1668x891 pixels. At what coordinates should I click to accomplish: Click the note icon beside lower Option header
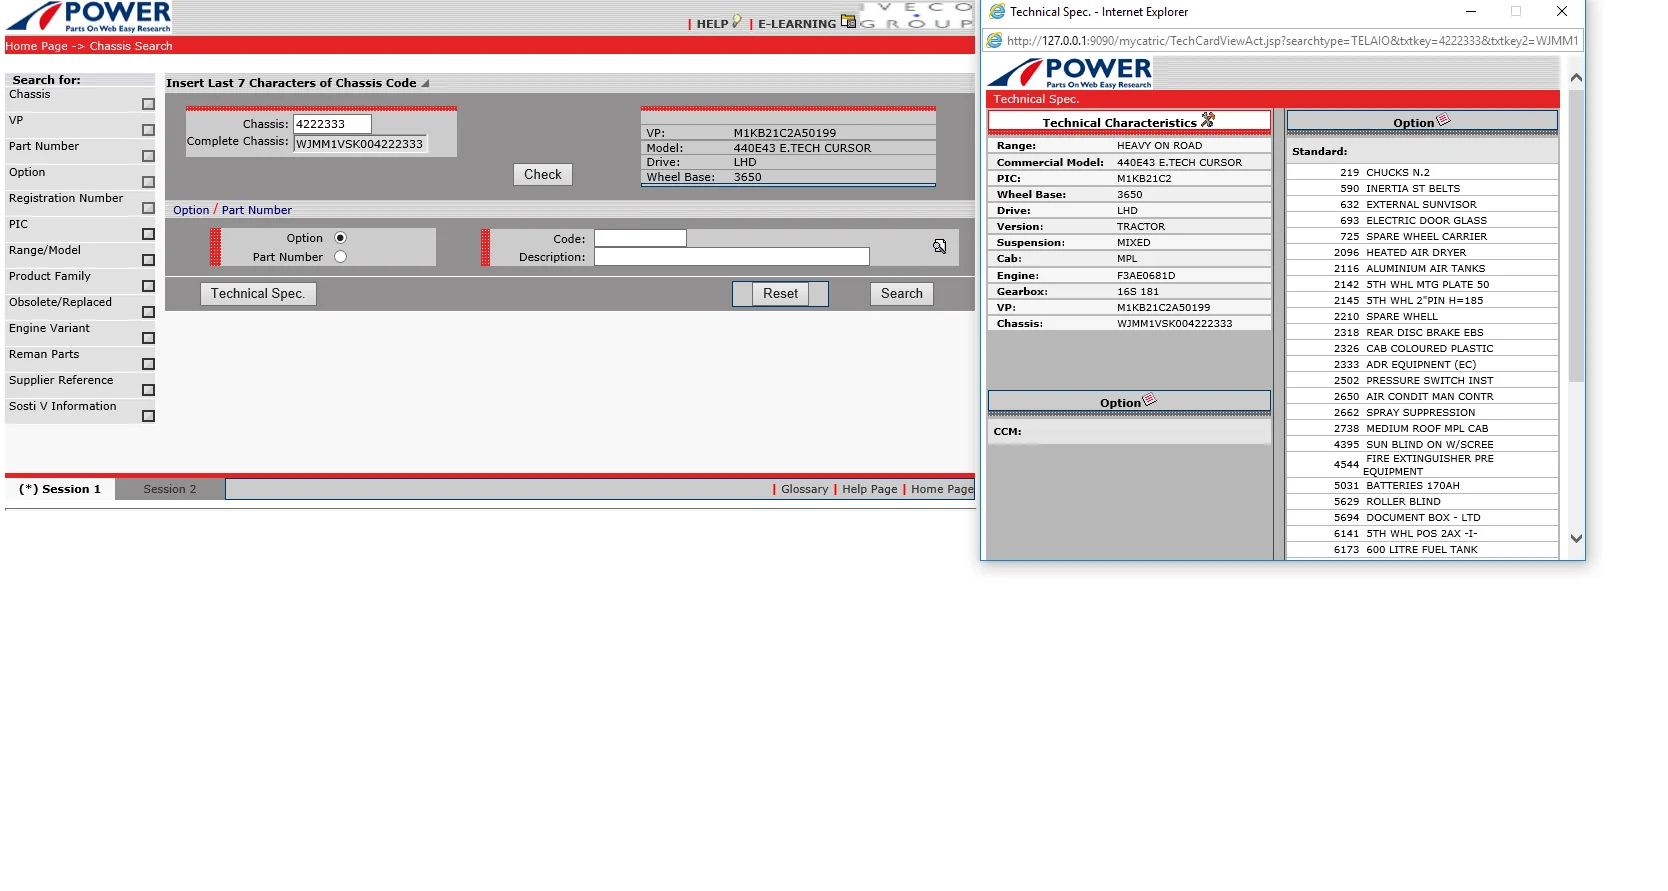pos(1149,400)
